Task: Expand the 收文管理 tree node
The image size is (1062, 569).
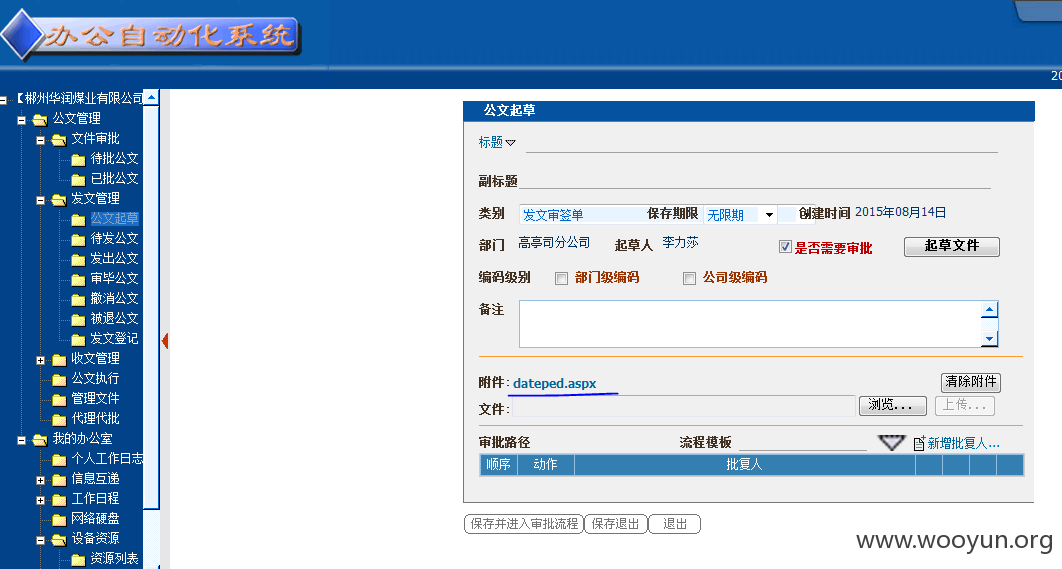Action: (x=40, y=360)
